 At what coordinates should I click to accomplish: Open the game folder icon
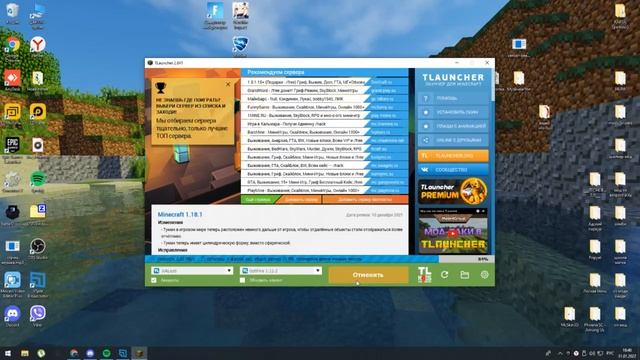[464, 275]
